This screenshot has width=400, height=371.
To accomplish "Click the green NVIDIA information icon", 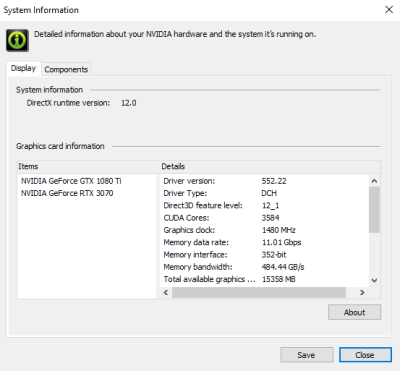I will (17, 40).
